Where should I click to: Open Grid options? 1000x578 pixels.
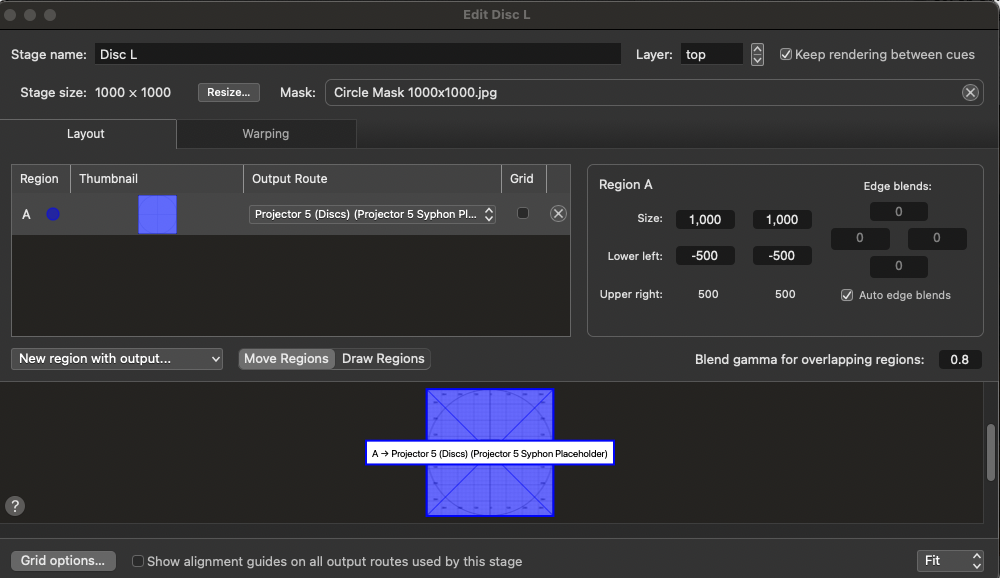[x=63, y=561]
